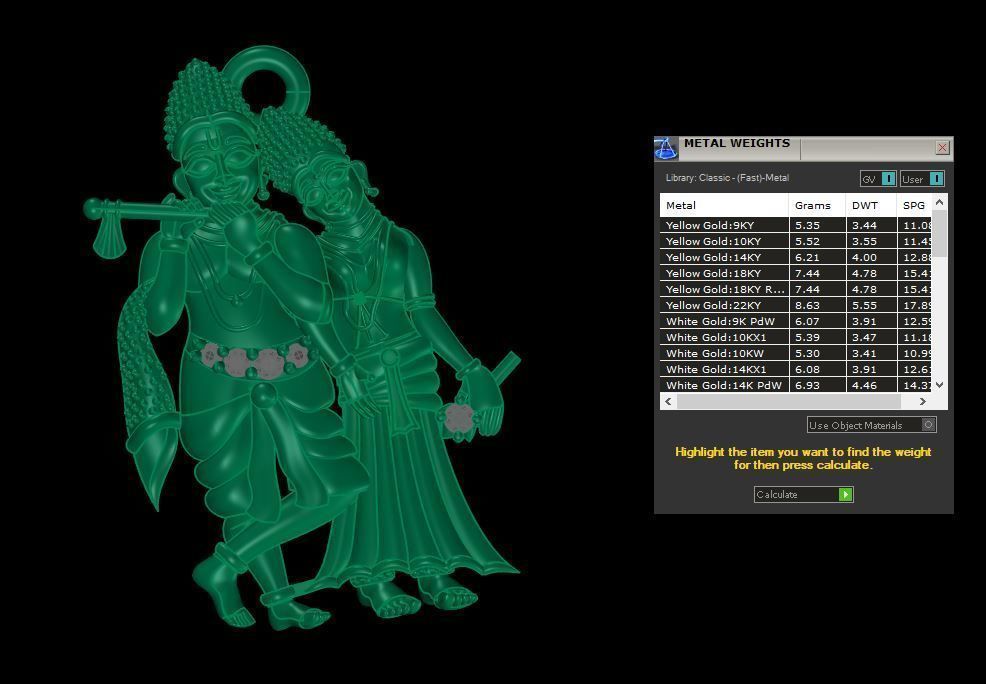Viewport: 986px width, 684px height.
Task: Click the horizontal scrollbar thumb
Action: pos(789,401)
